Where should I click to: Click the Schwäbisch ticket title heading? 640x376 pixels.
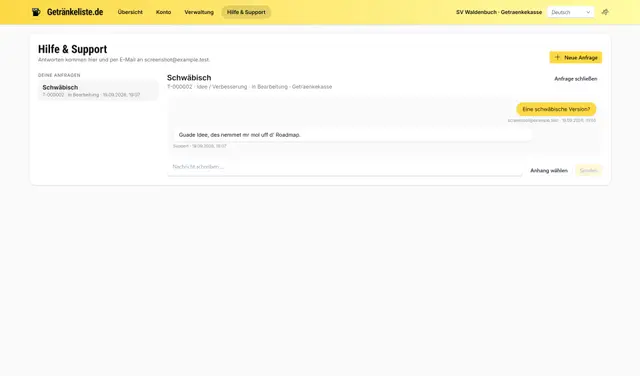(189, 78)
